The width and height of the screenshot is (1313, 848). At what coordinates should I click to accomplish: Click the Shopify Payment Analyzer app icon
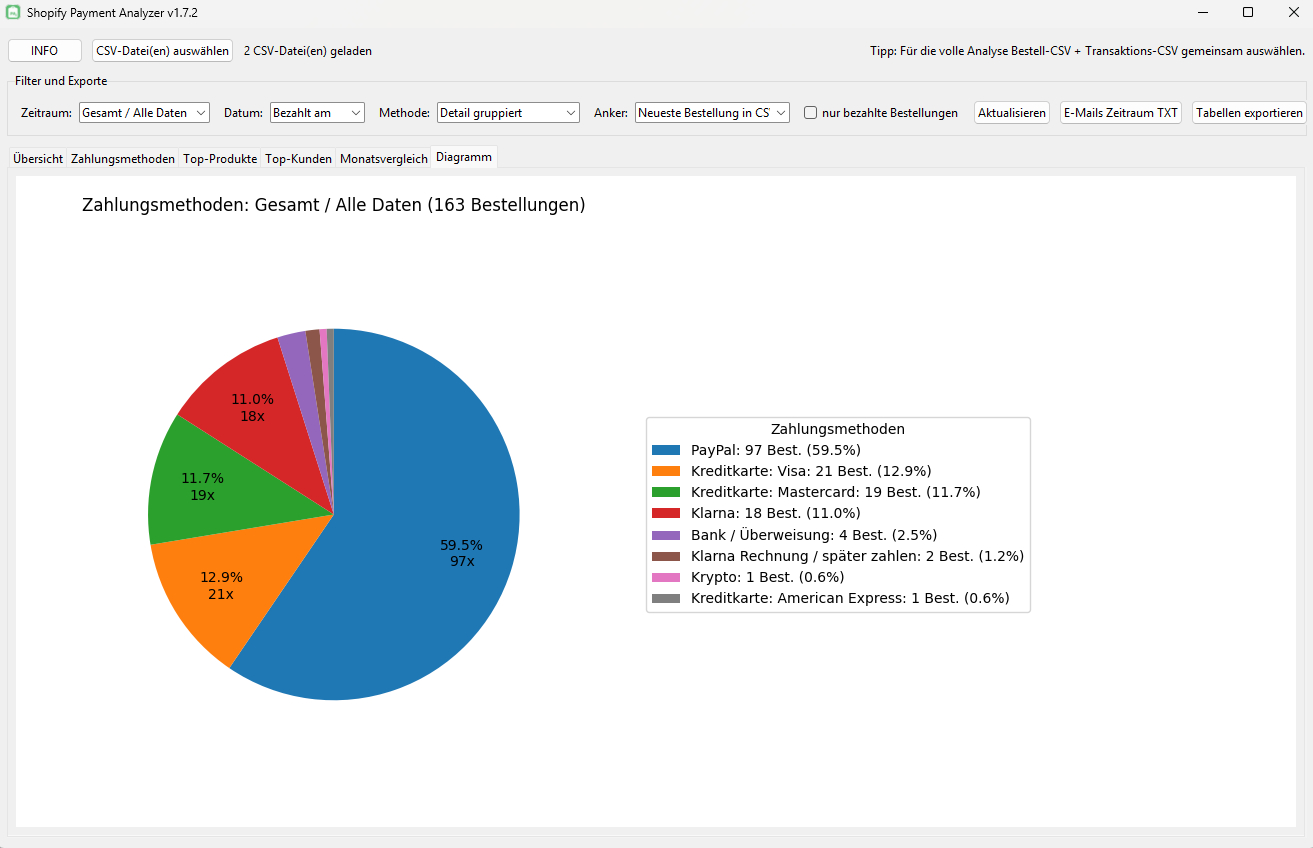(x=13, y=12)
